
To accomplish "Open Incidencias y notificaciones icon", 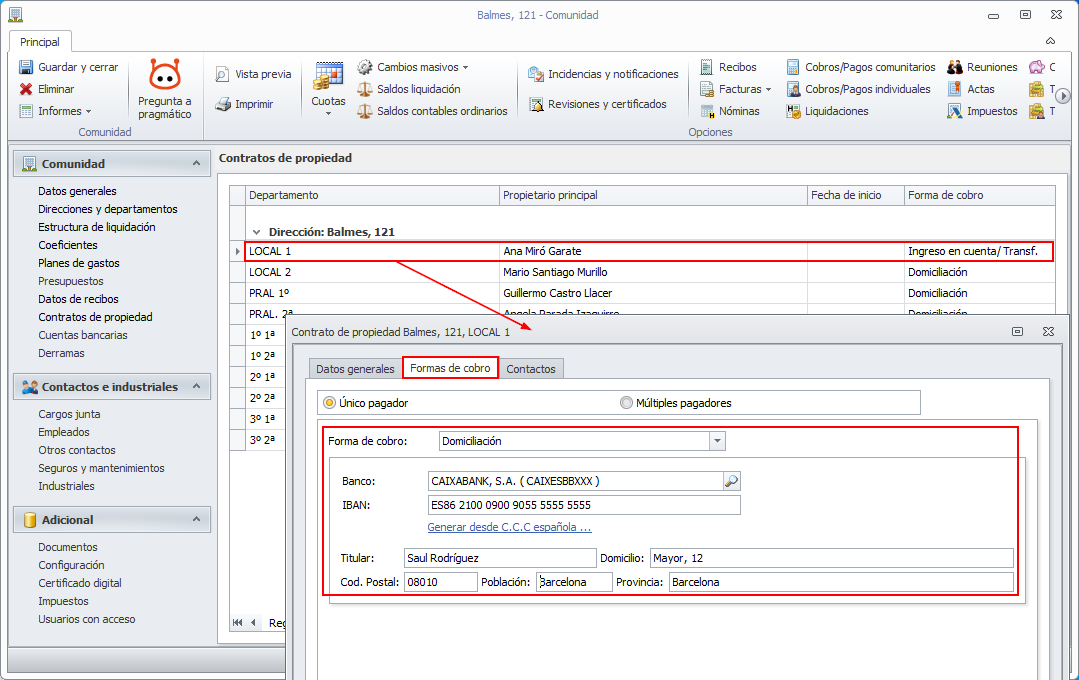I will pos(535,74).
